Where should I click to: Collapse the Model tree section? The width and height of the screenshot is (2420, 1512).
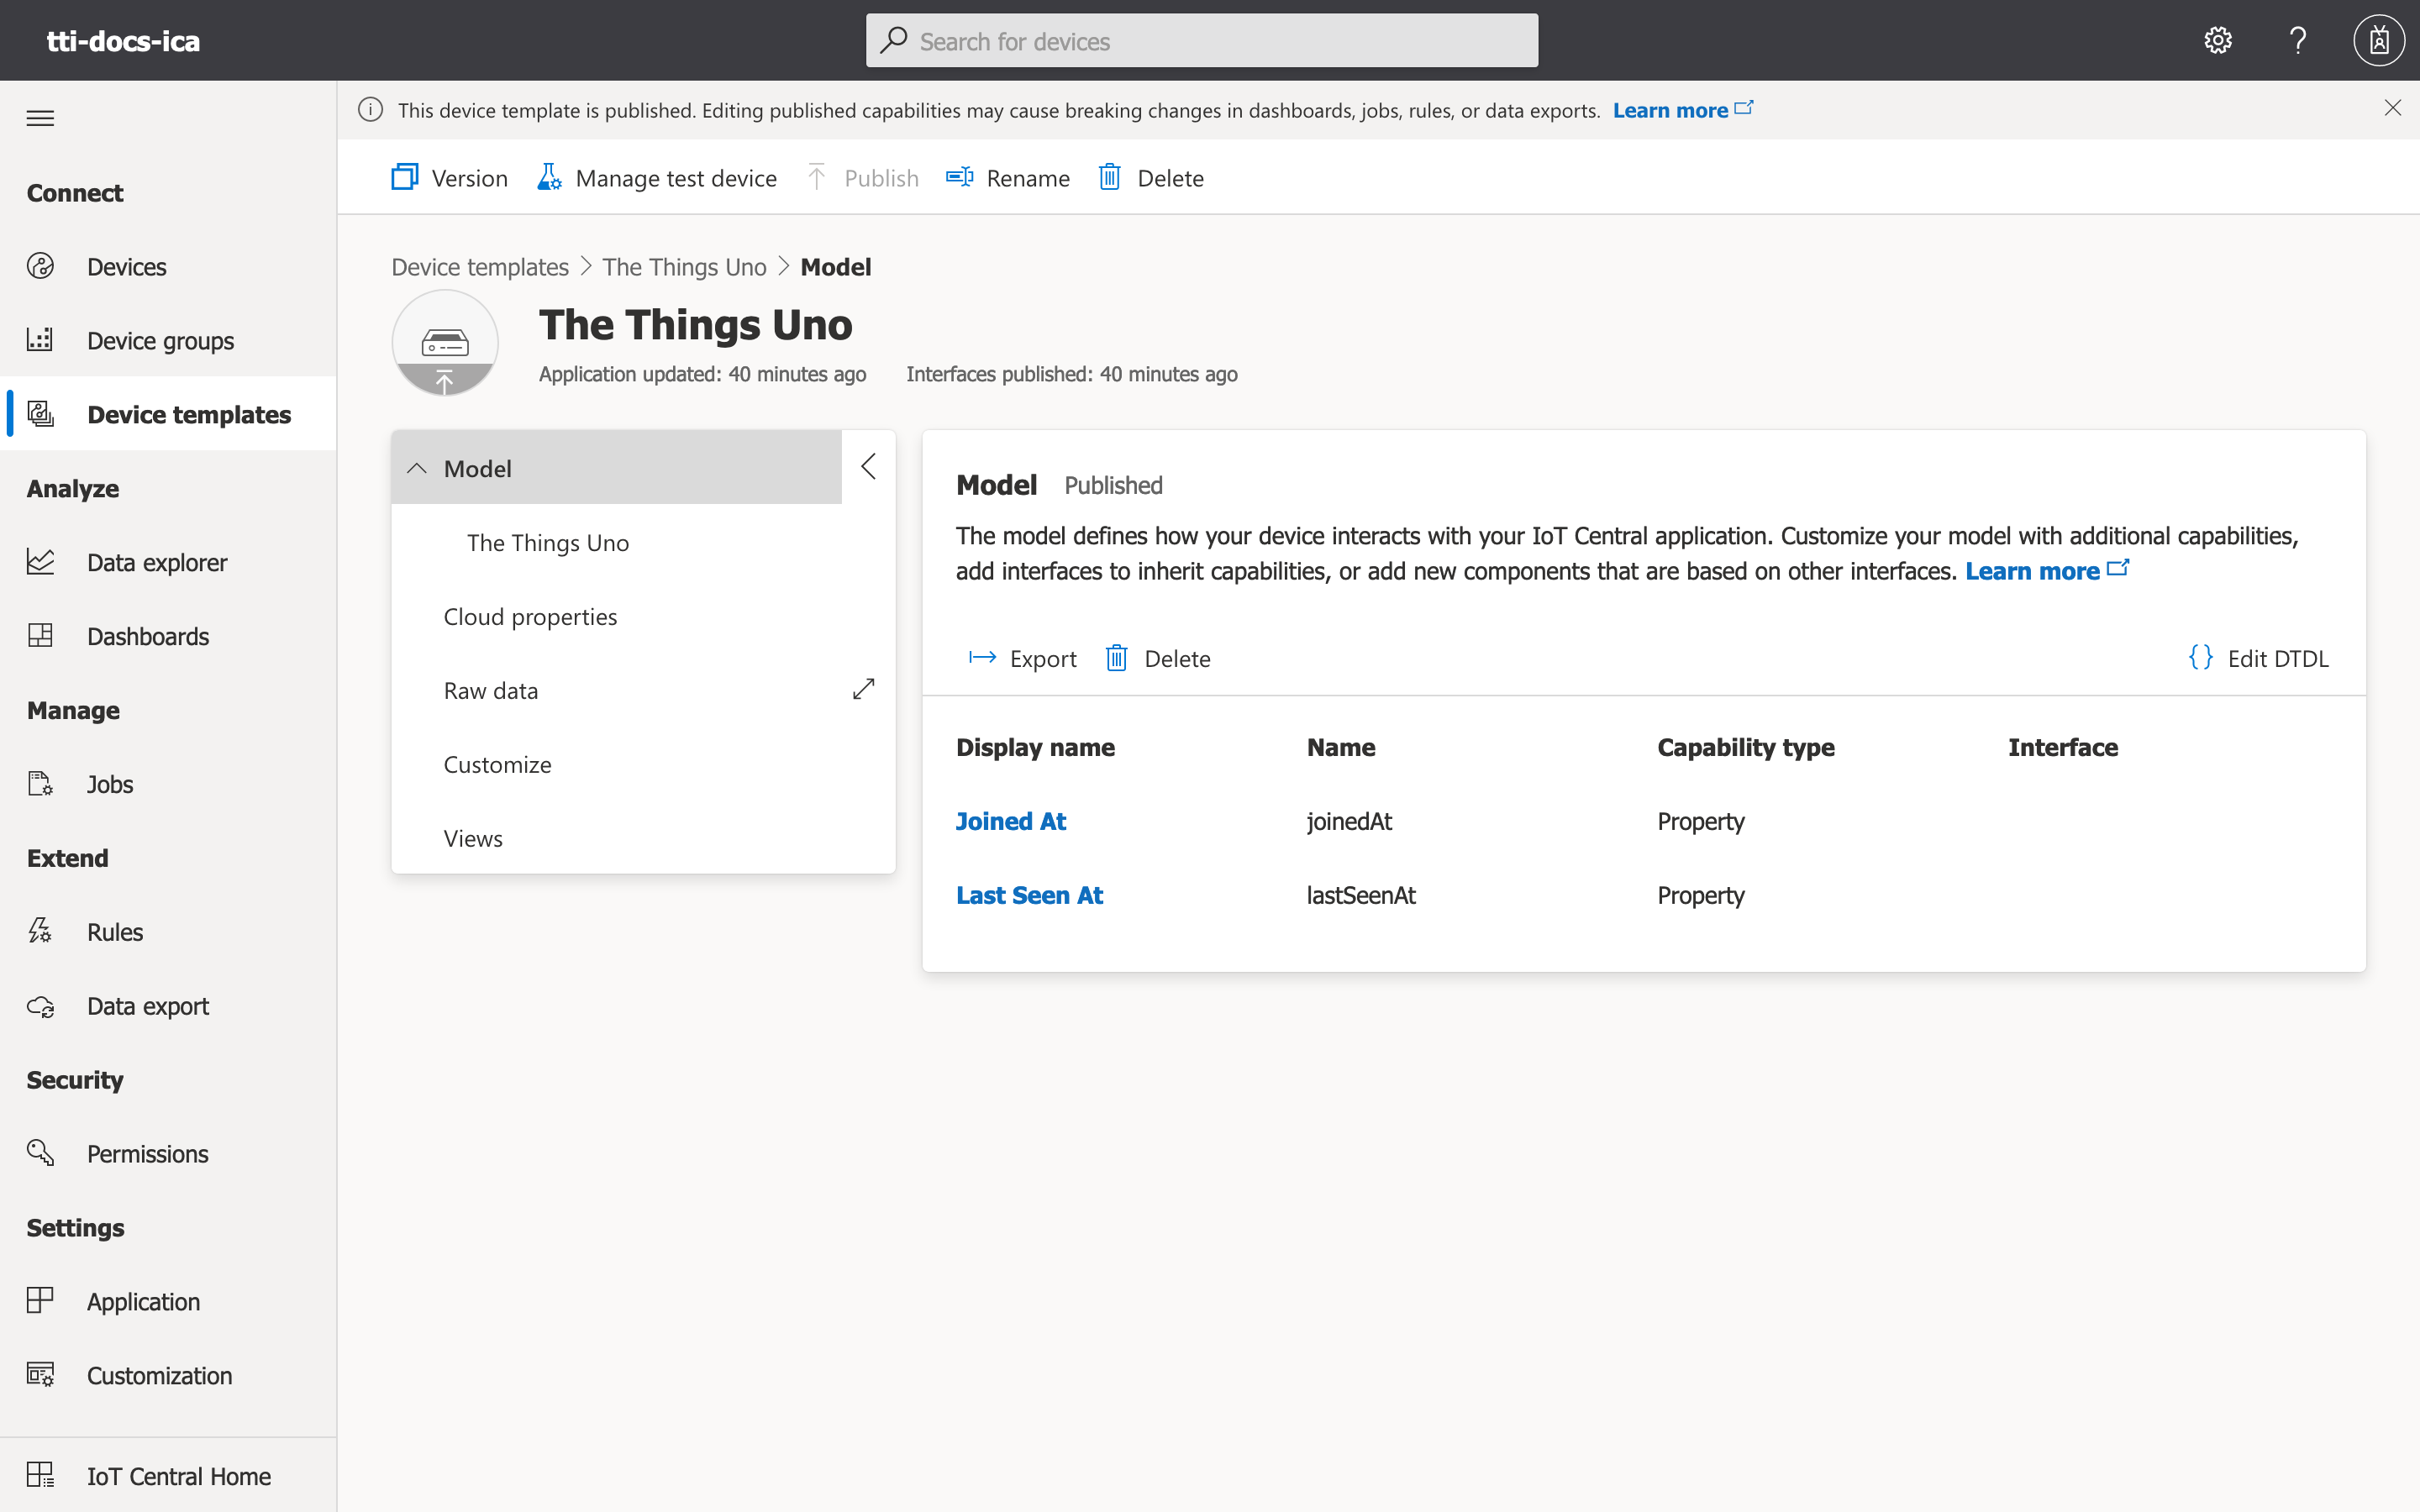[417, 468]
